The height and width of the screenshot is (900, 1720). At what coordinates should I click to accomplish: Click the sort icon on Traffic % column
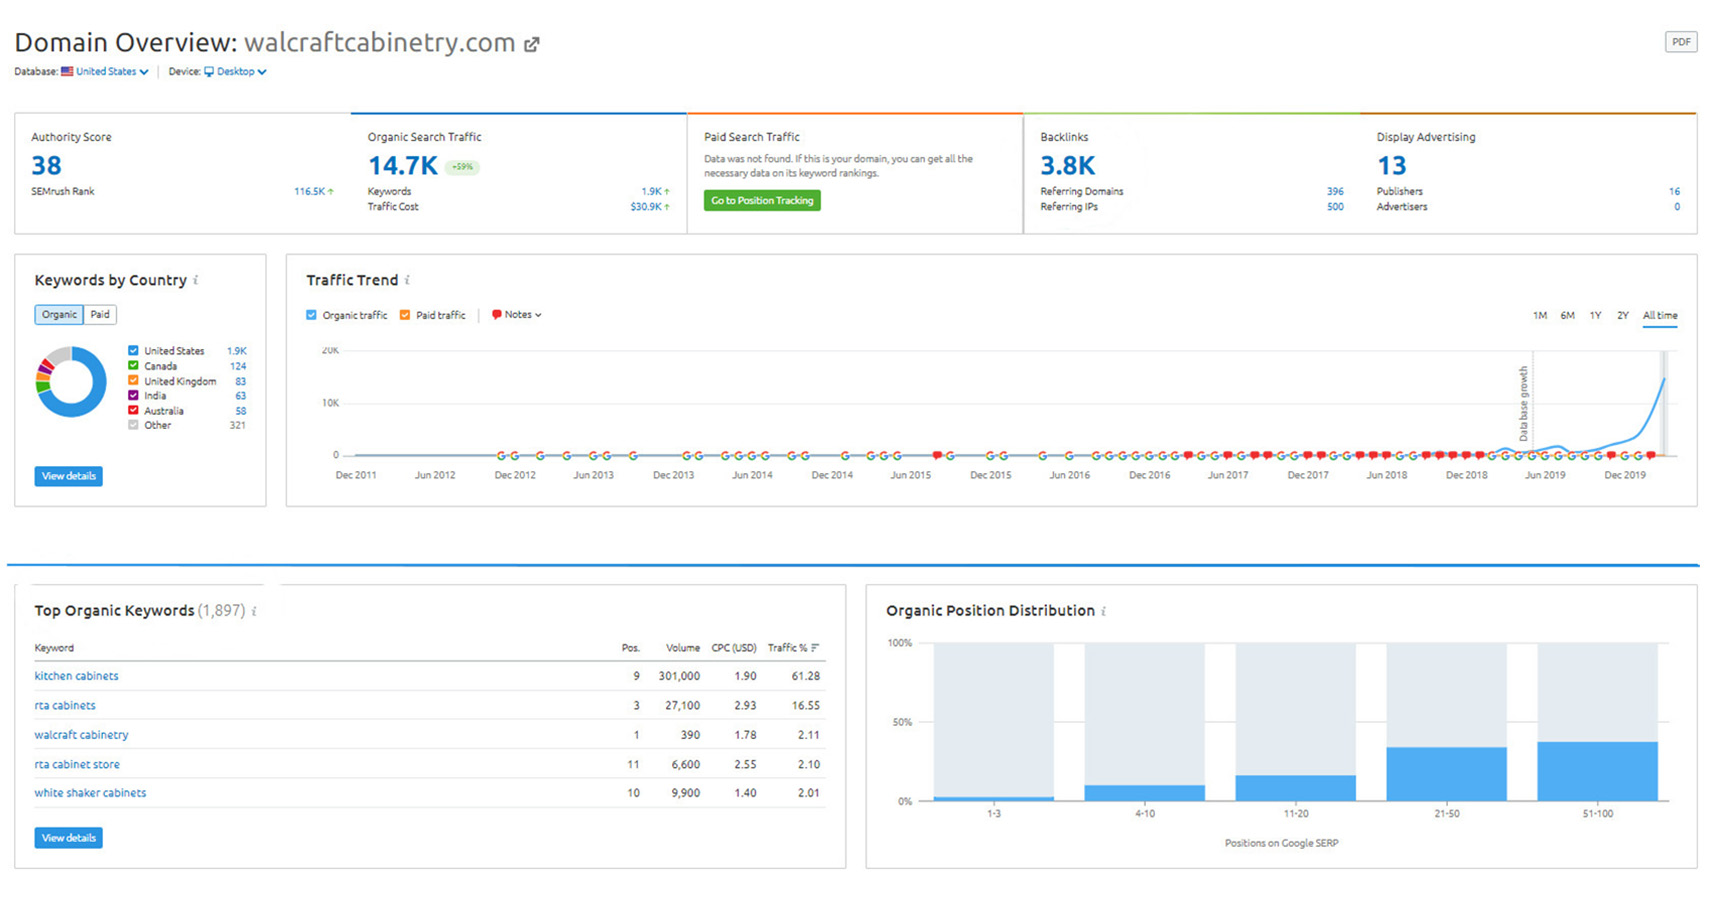(815, 648)
